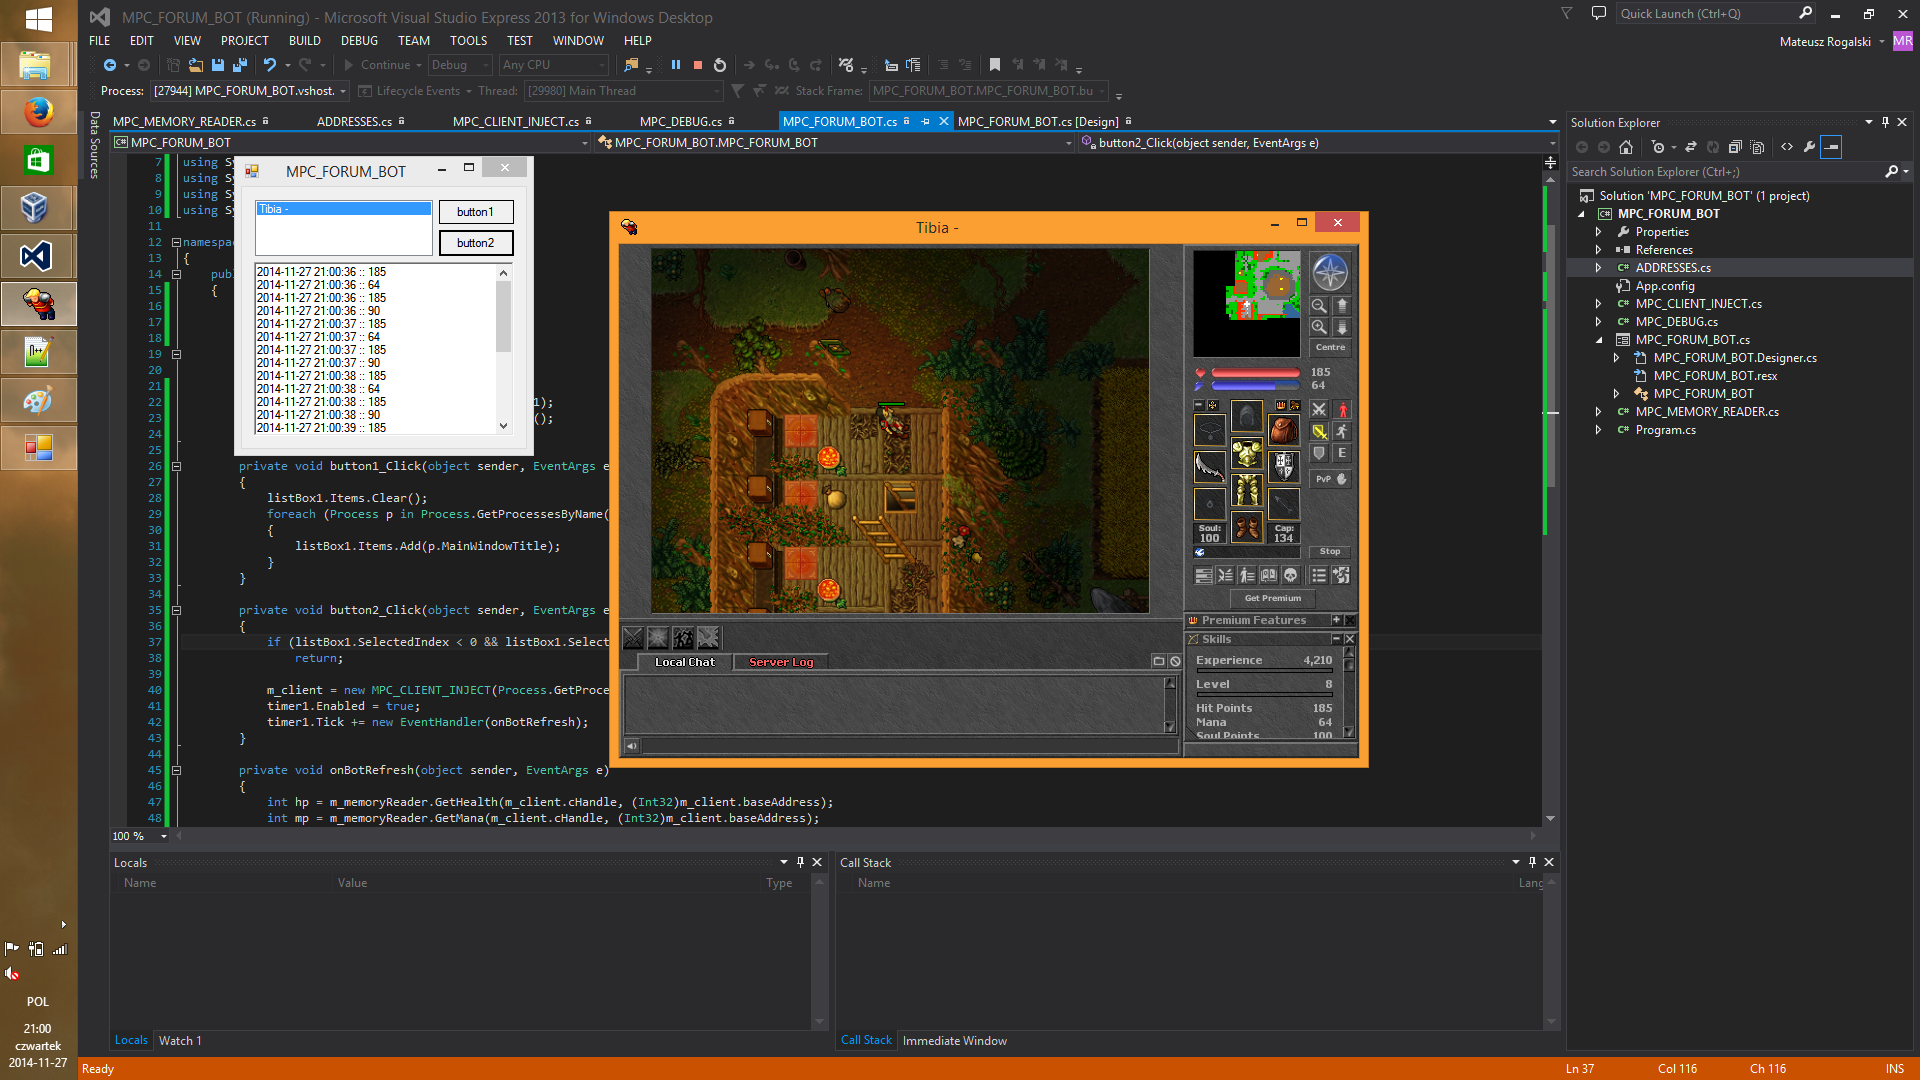Open the Server Log tab in Tibia
Image resolution: width=1920 pixels, height=1080 pixels.
tap(781, 662)
